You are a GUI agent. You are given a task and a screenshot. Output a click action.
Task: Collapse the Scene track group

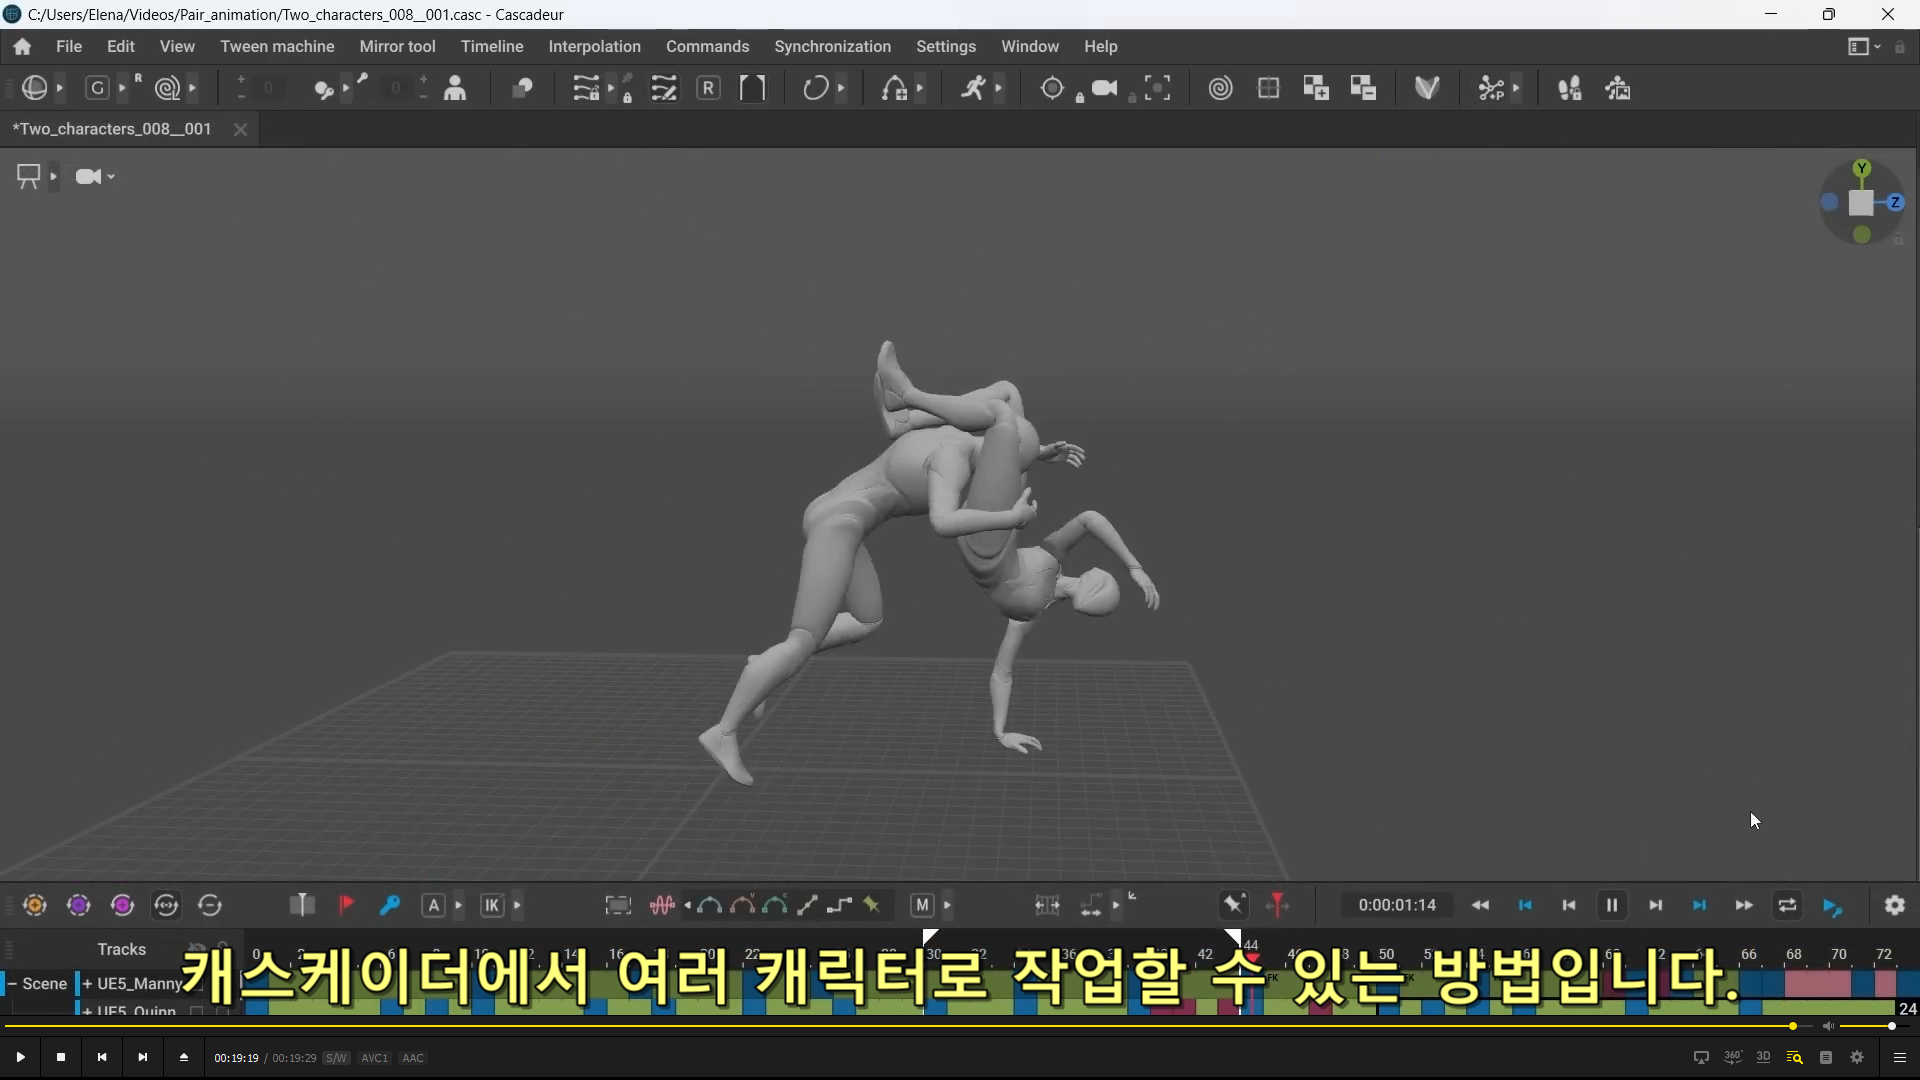tap(11, 984)
